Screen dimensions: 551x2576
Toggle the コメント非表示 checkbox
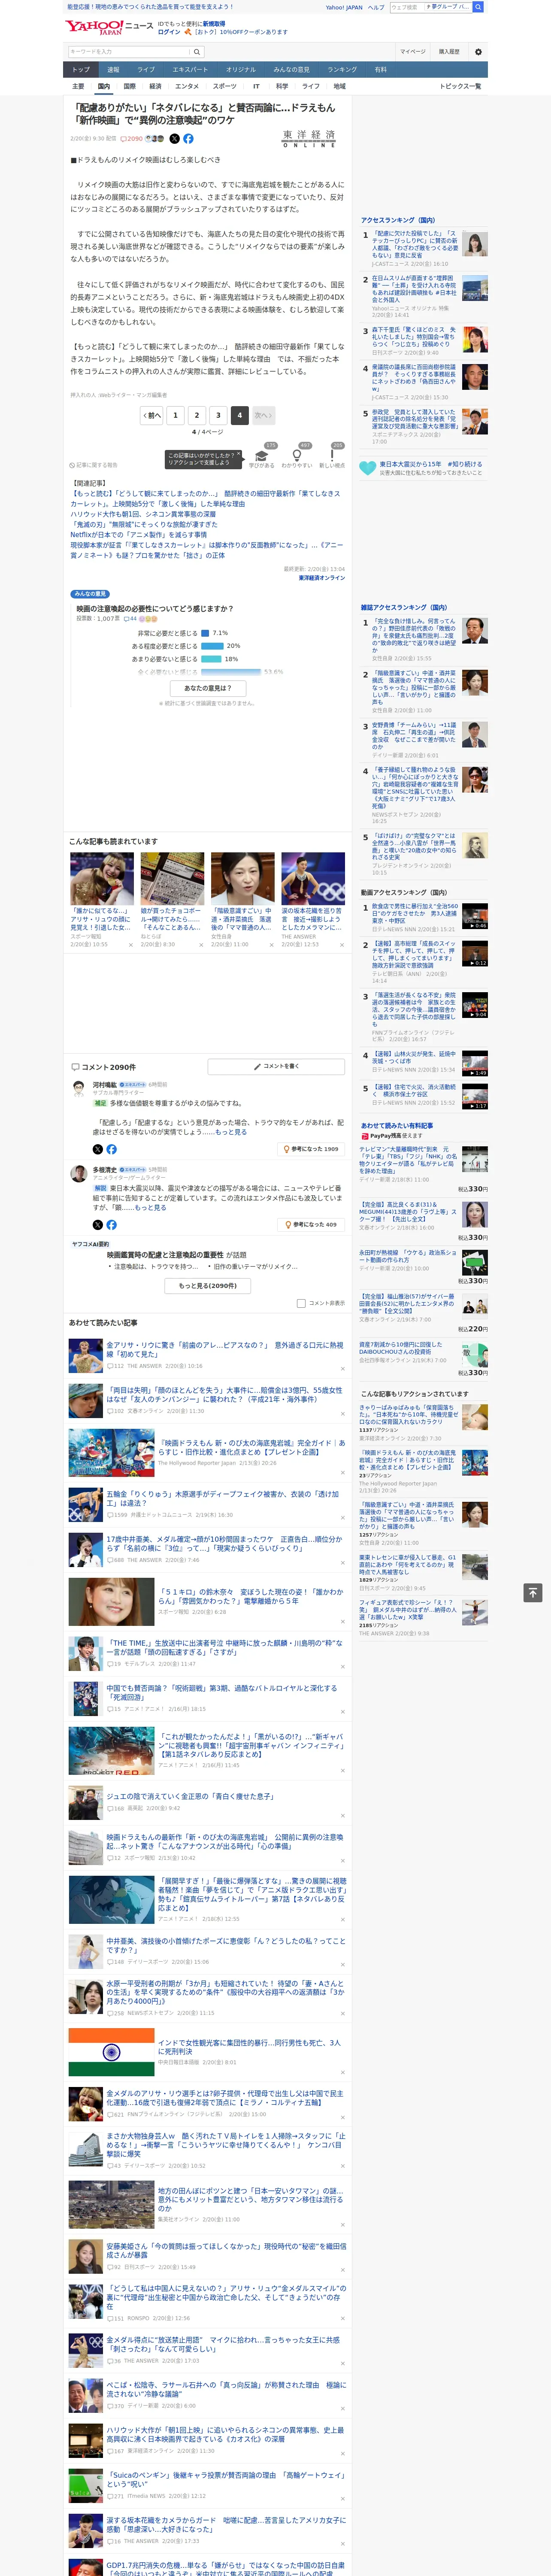click(301, 1303)
